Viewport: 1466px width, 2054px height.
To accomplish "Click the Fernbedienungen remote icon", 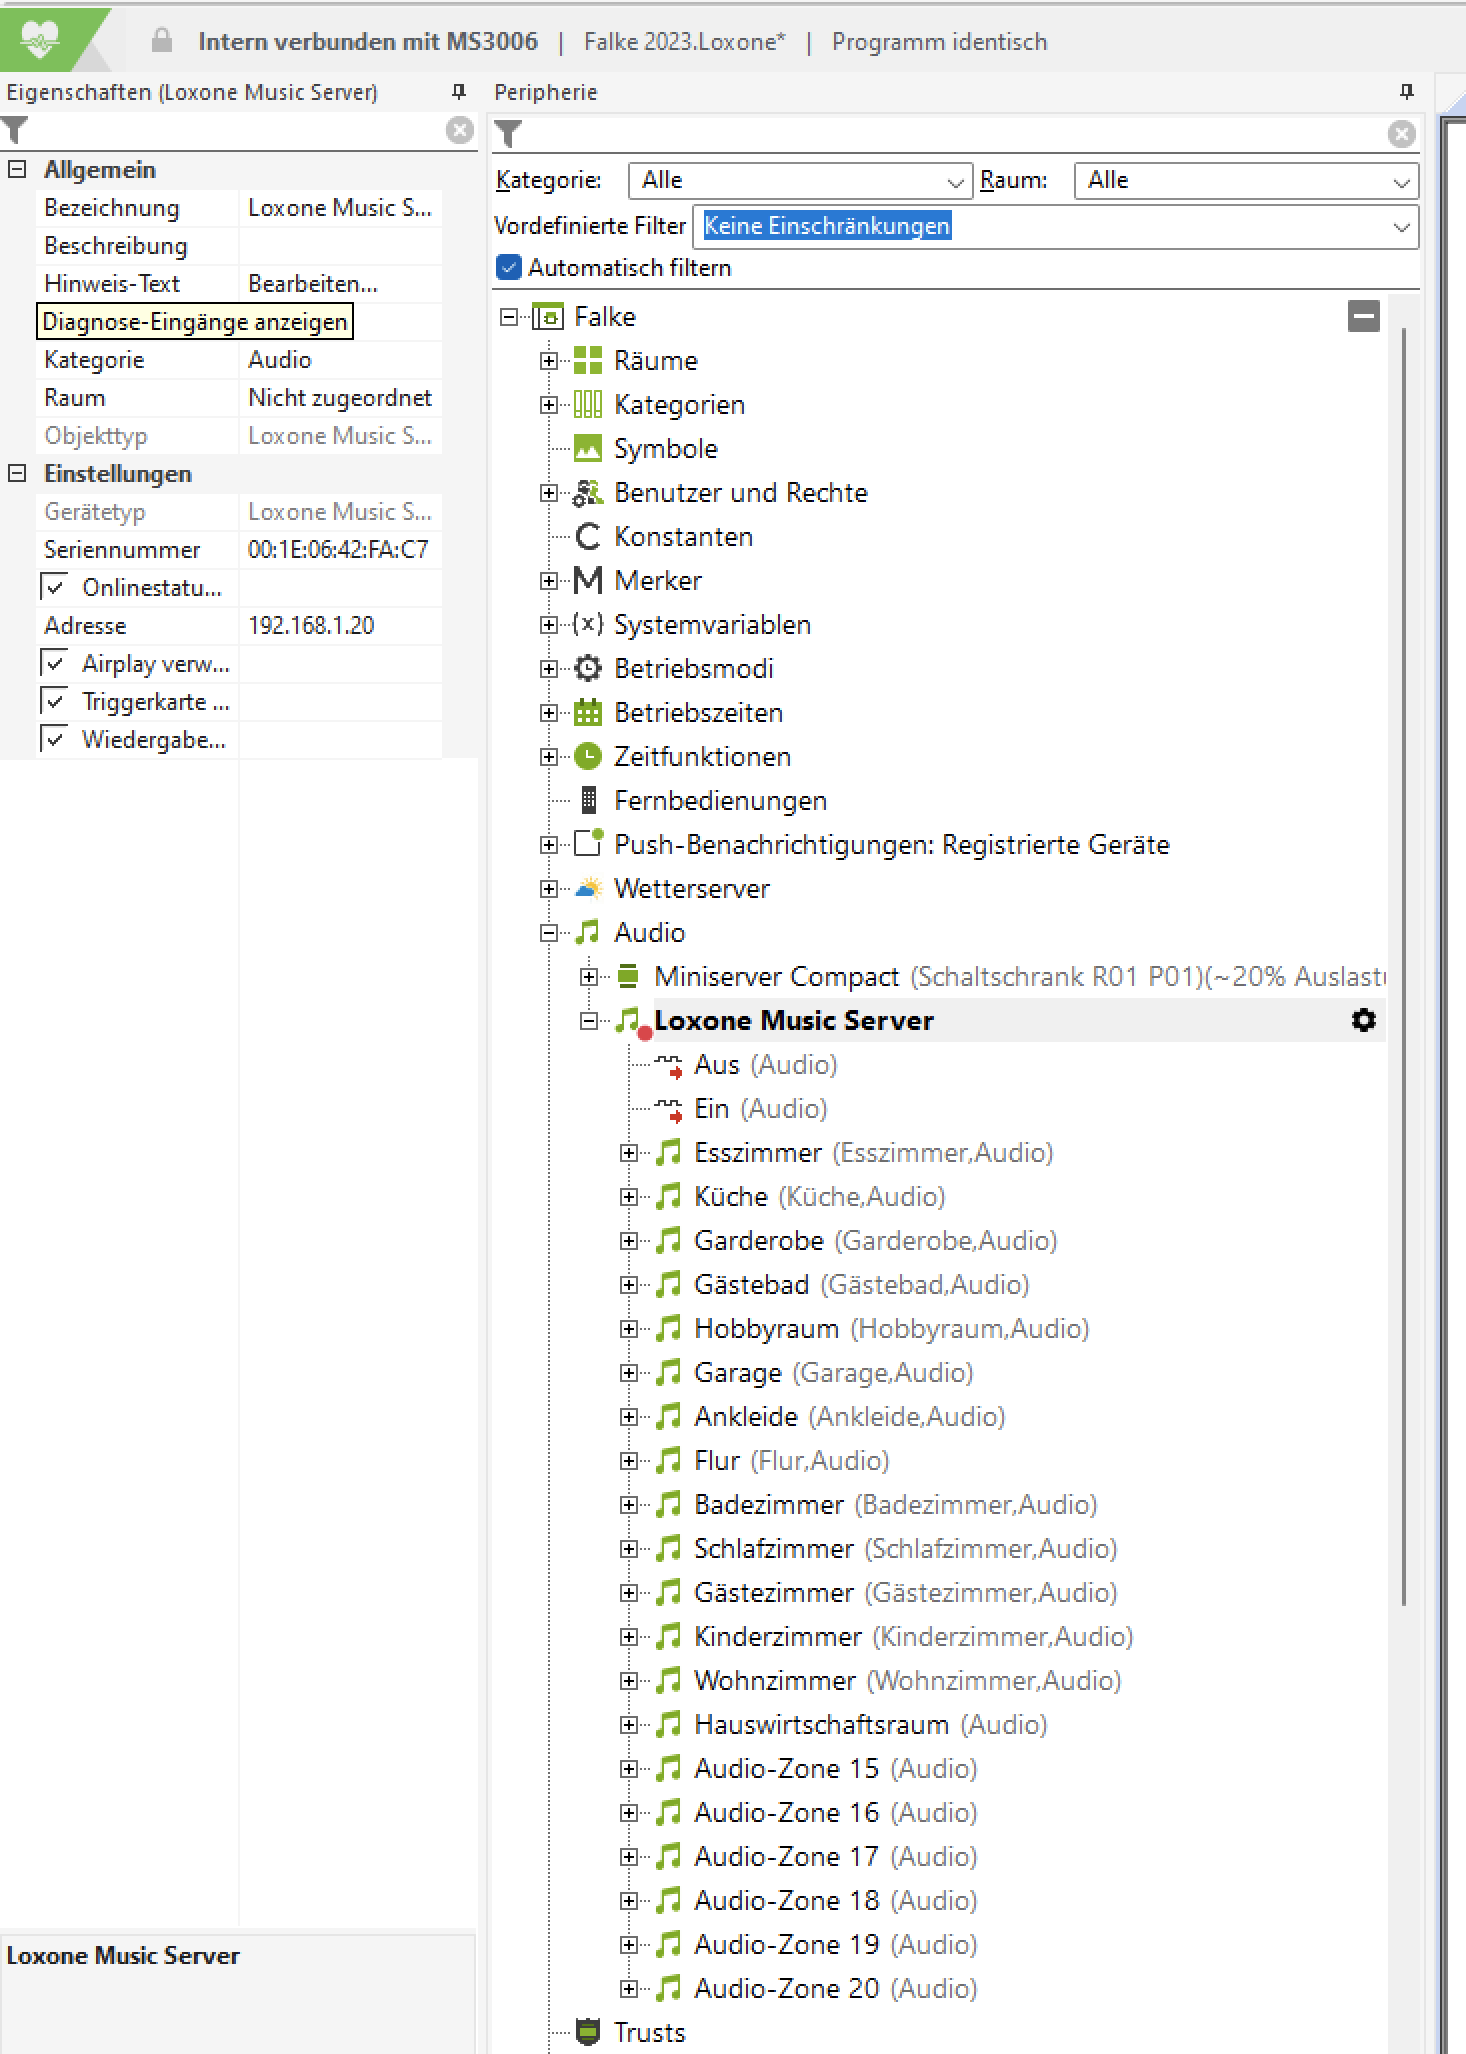I will click(589, 800).
